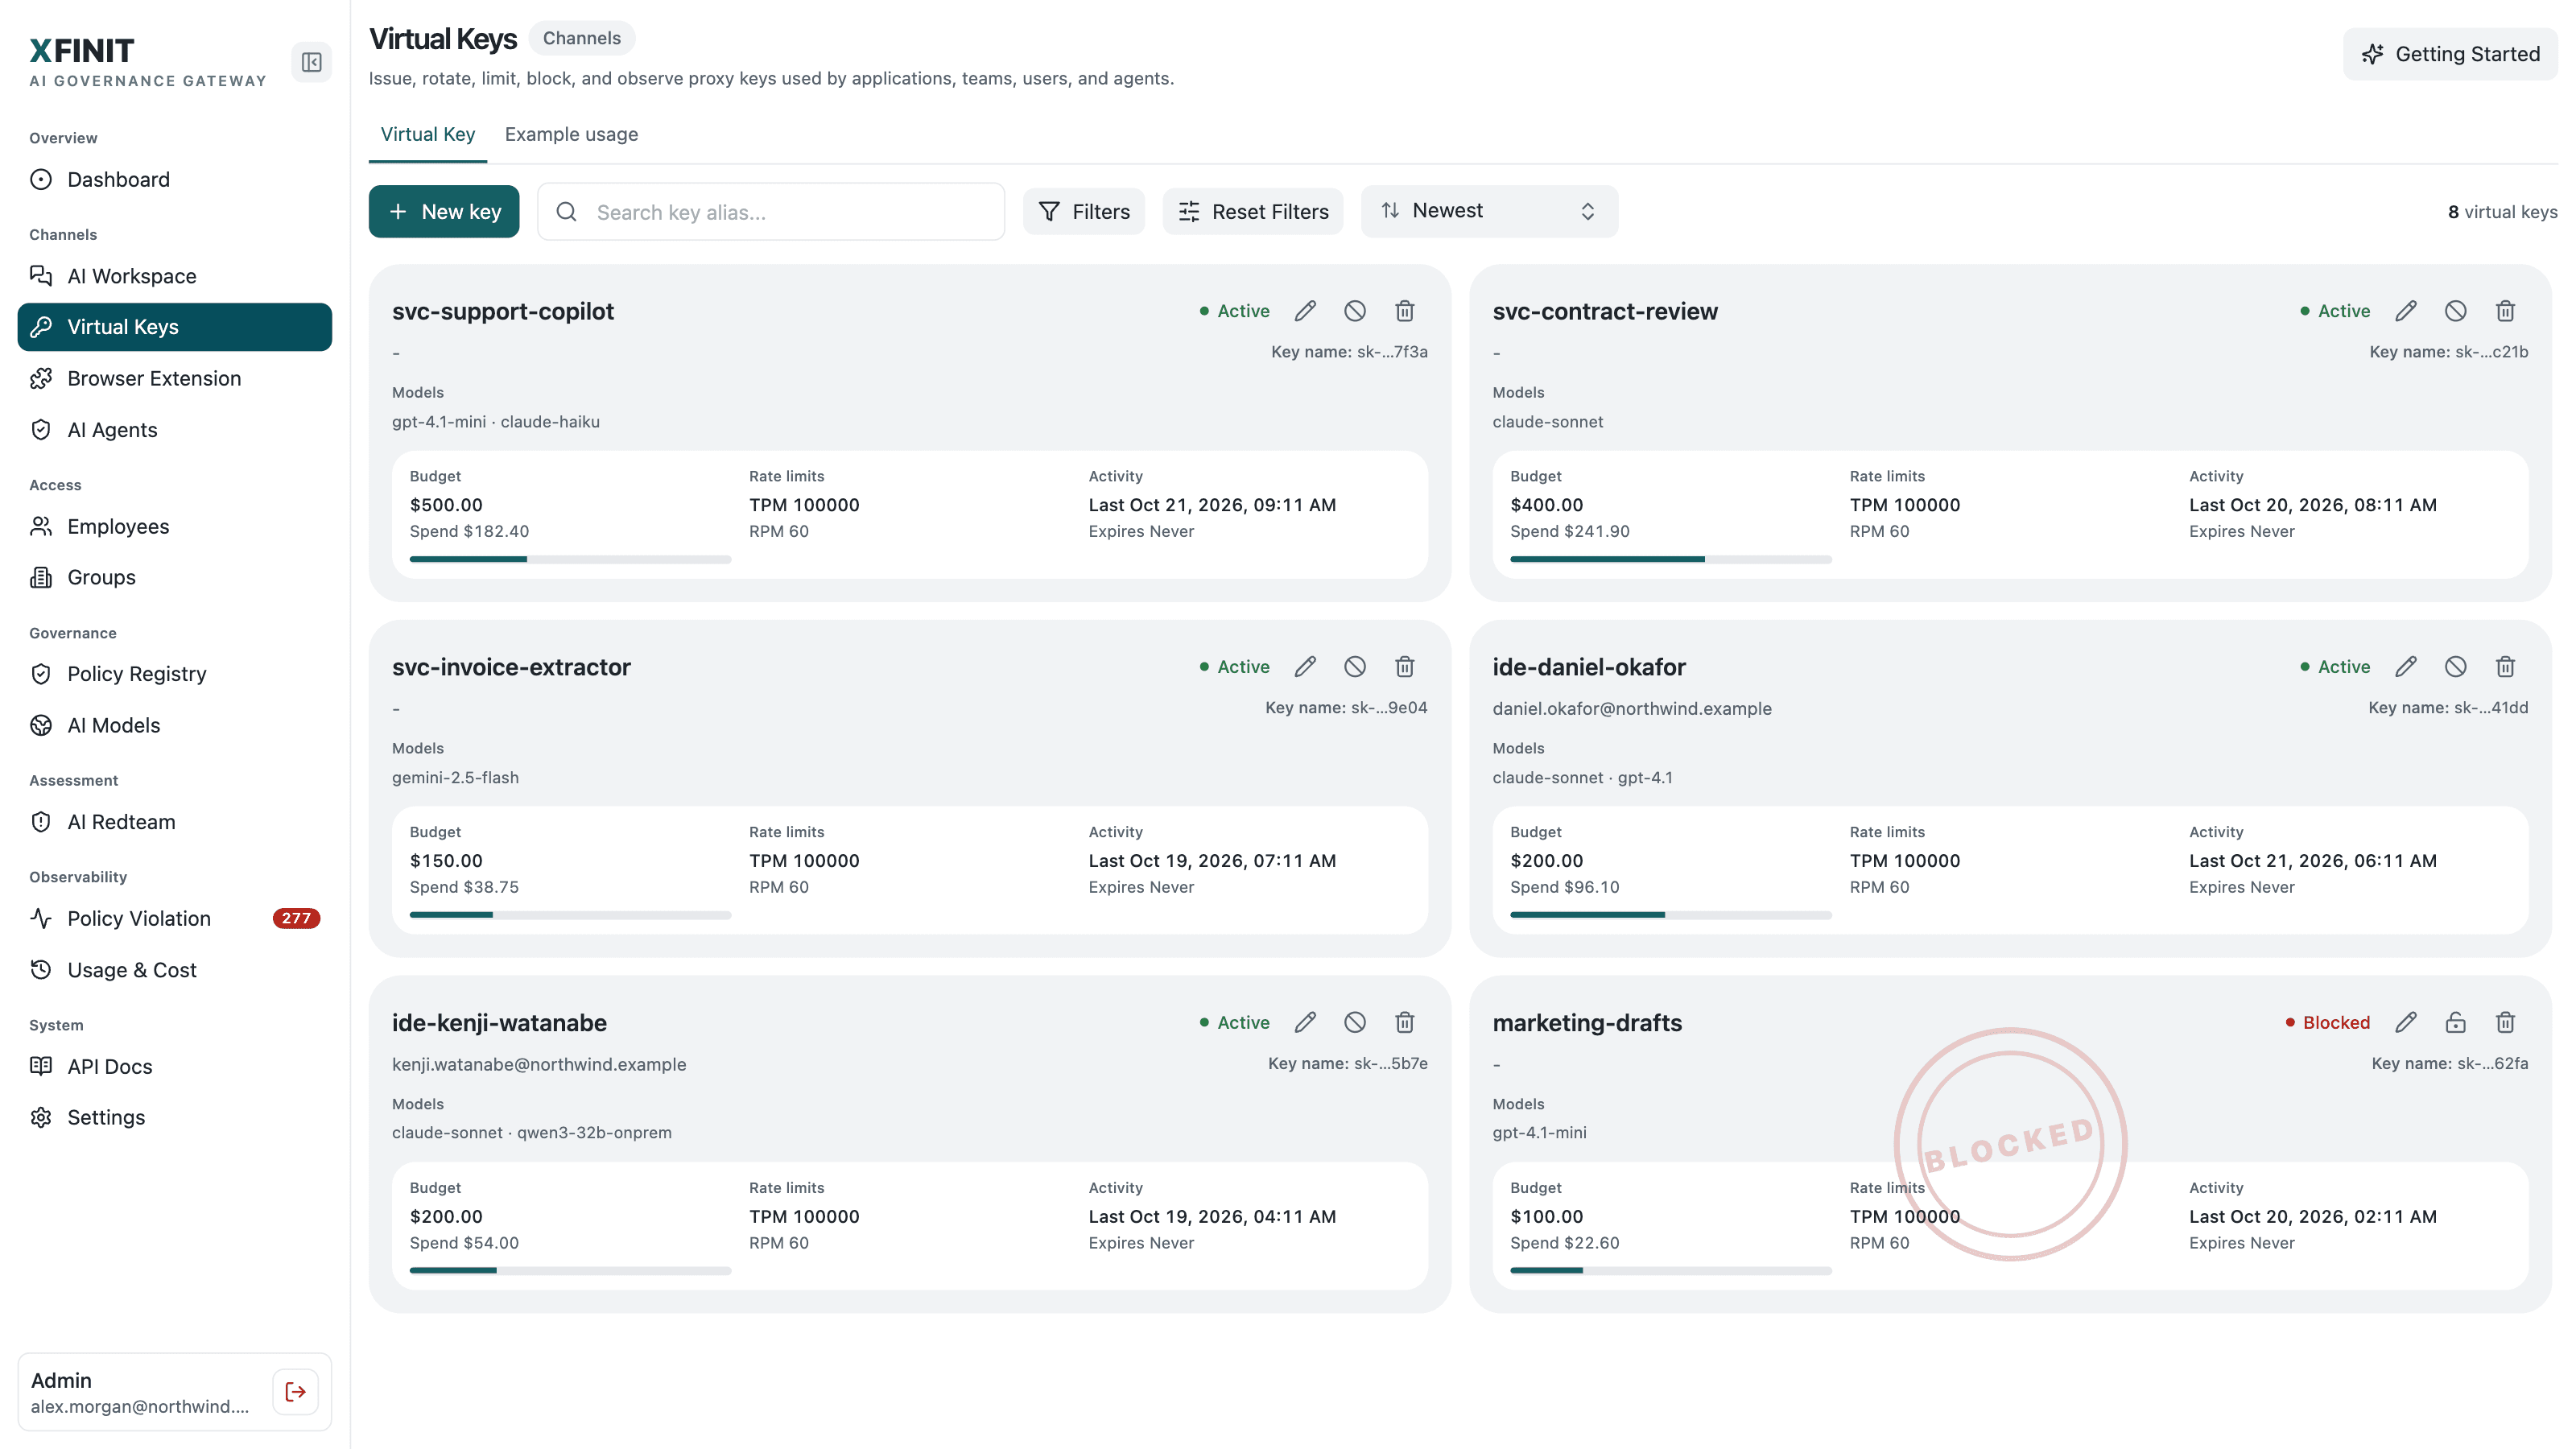Screen dimensions: 2576x1449
Task: Go to AI Workspace in sidebar
Action: (x=175, y=276)
